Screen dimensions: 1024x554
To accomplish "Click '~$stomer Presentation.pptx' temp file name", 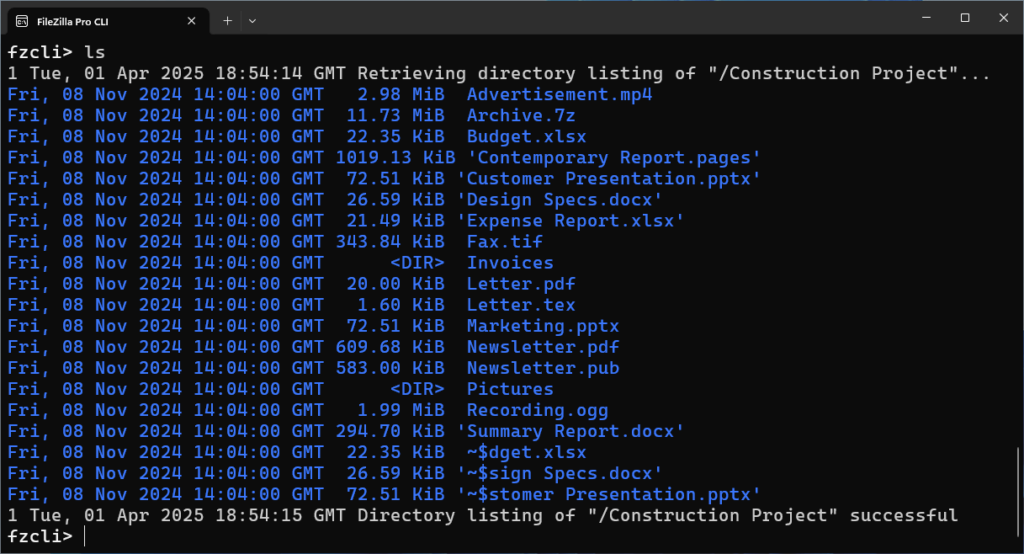I will click(609, 495).
